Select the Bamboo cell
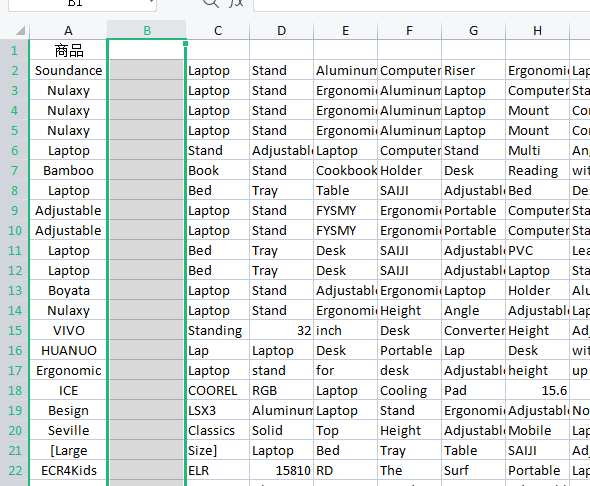 point(68,170)
